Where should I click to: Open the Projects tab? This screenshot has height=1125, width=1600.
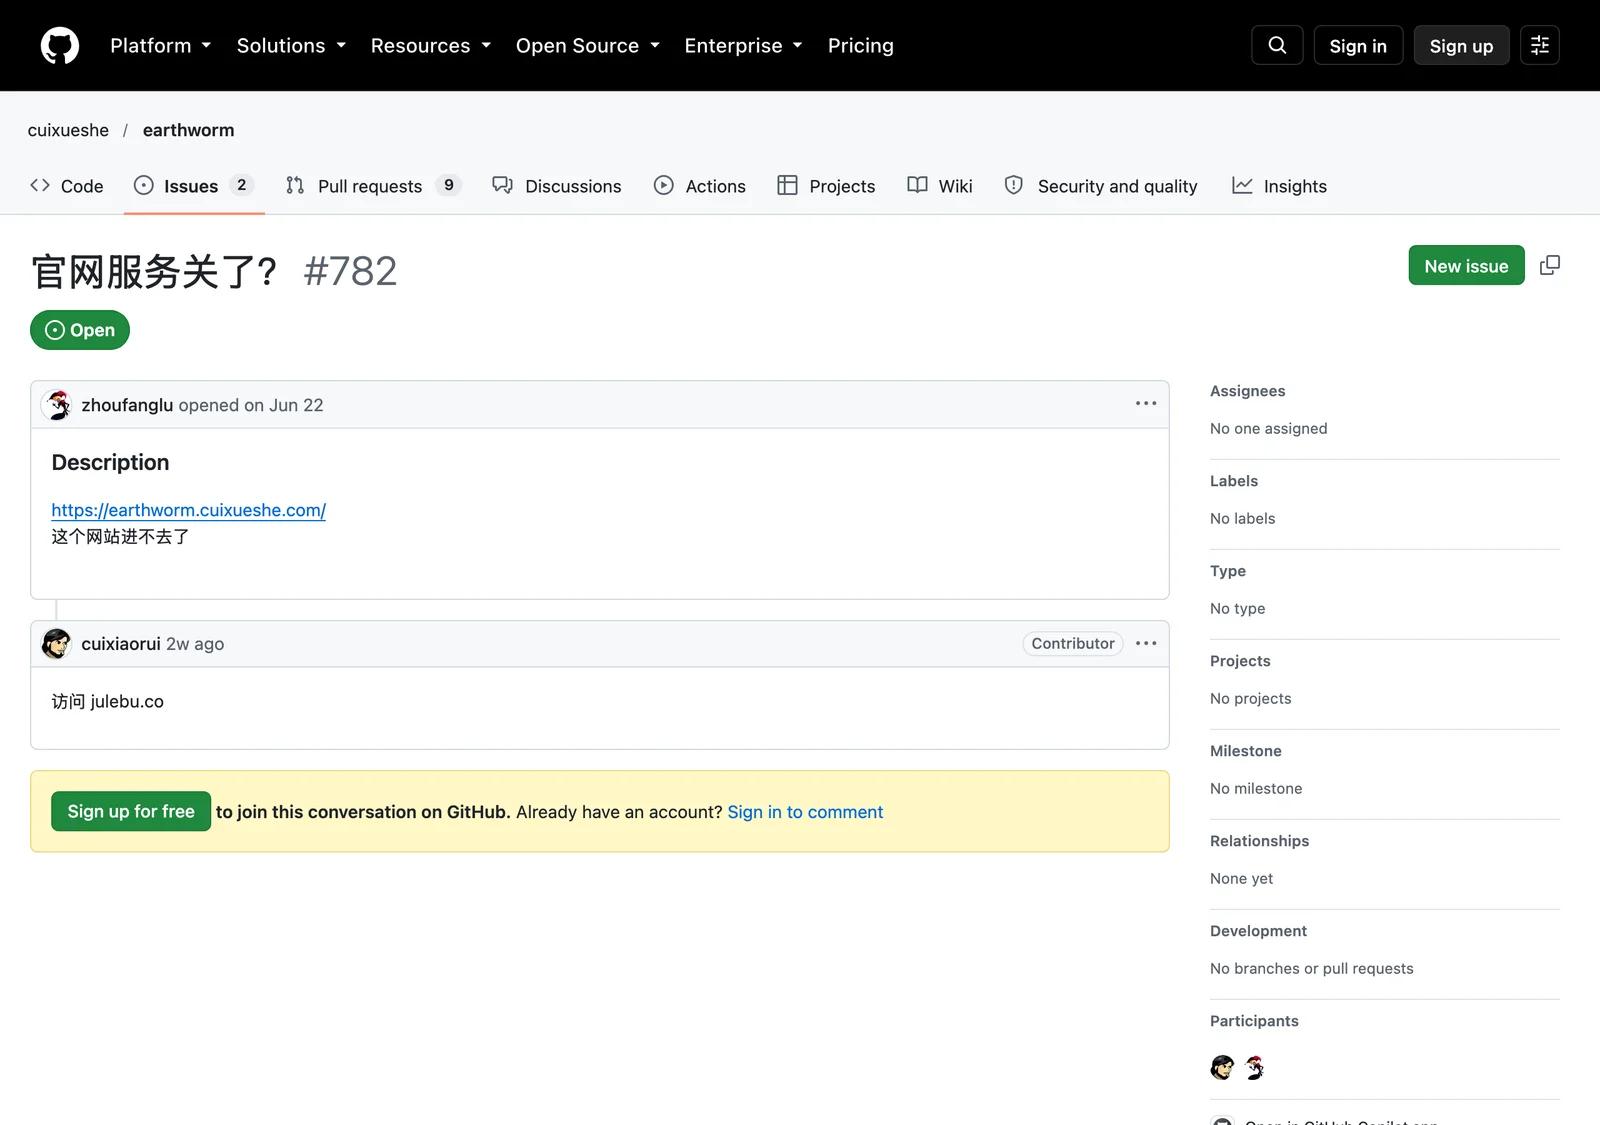point(826,186)
